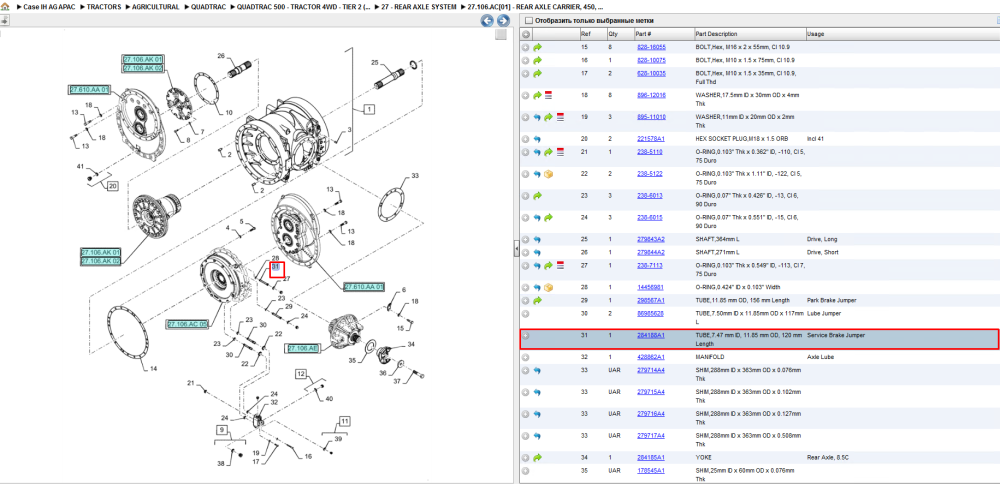Viewport: 1000px width, 484px height.
Task: Click the pin icon above the diagram
Action: coord(4,20)
